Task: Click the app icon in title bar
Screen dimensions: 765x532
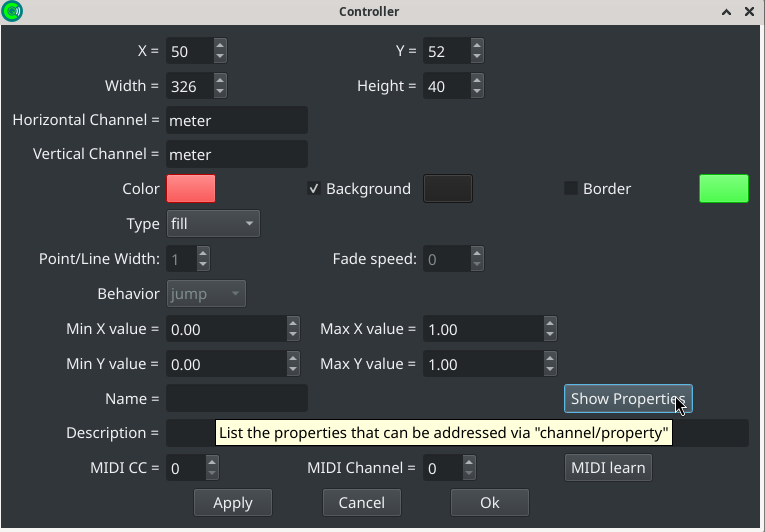Action: pyautogui.click(x=12, y=11)
